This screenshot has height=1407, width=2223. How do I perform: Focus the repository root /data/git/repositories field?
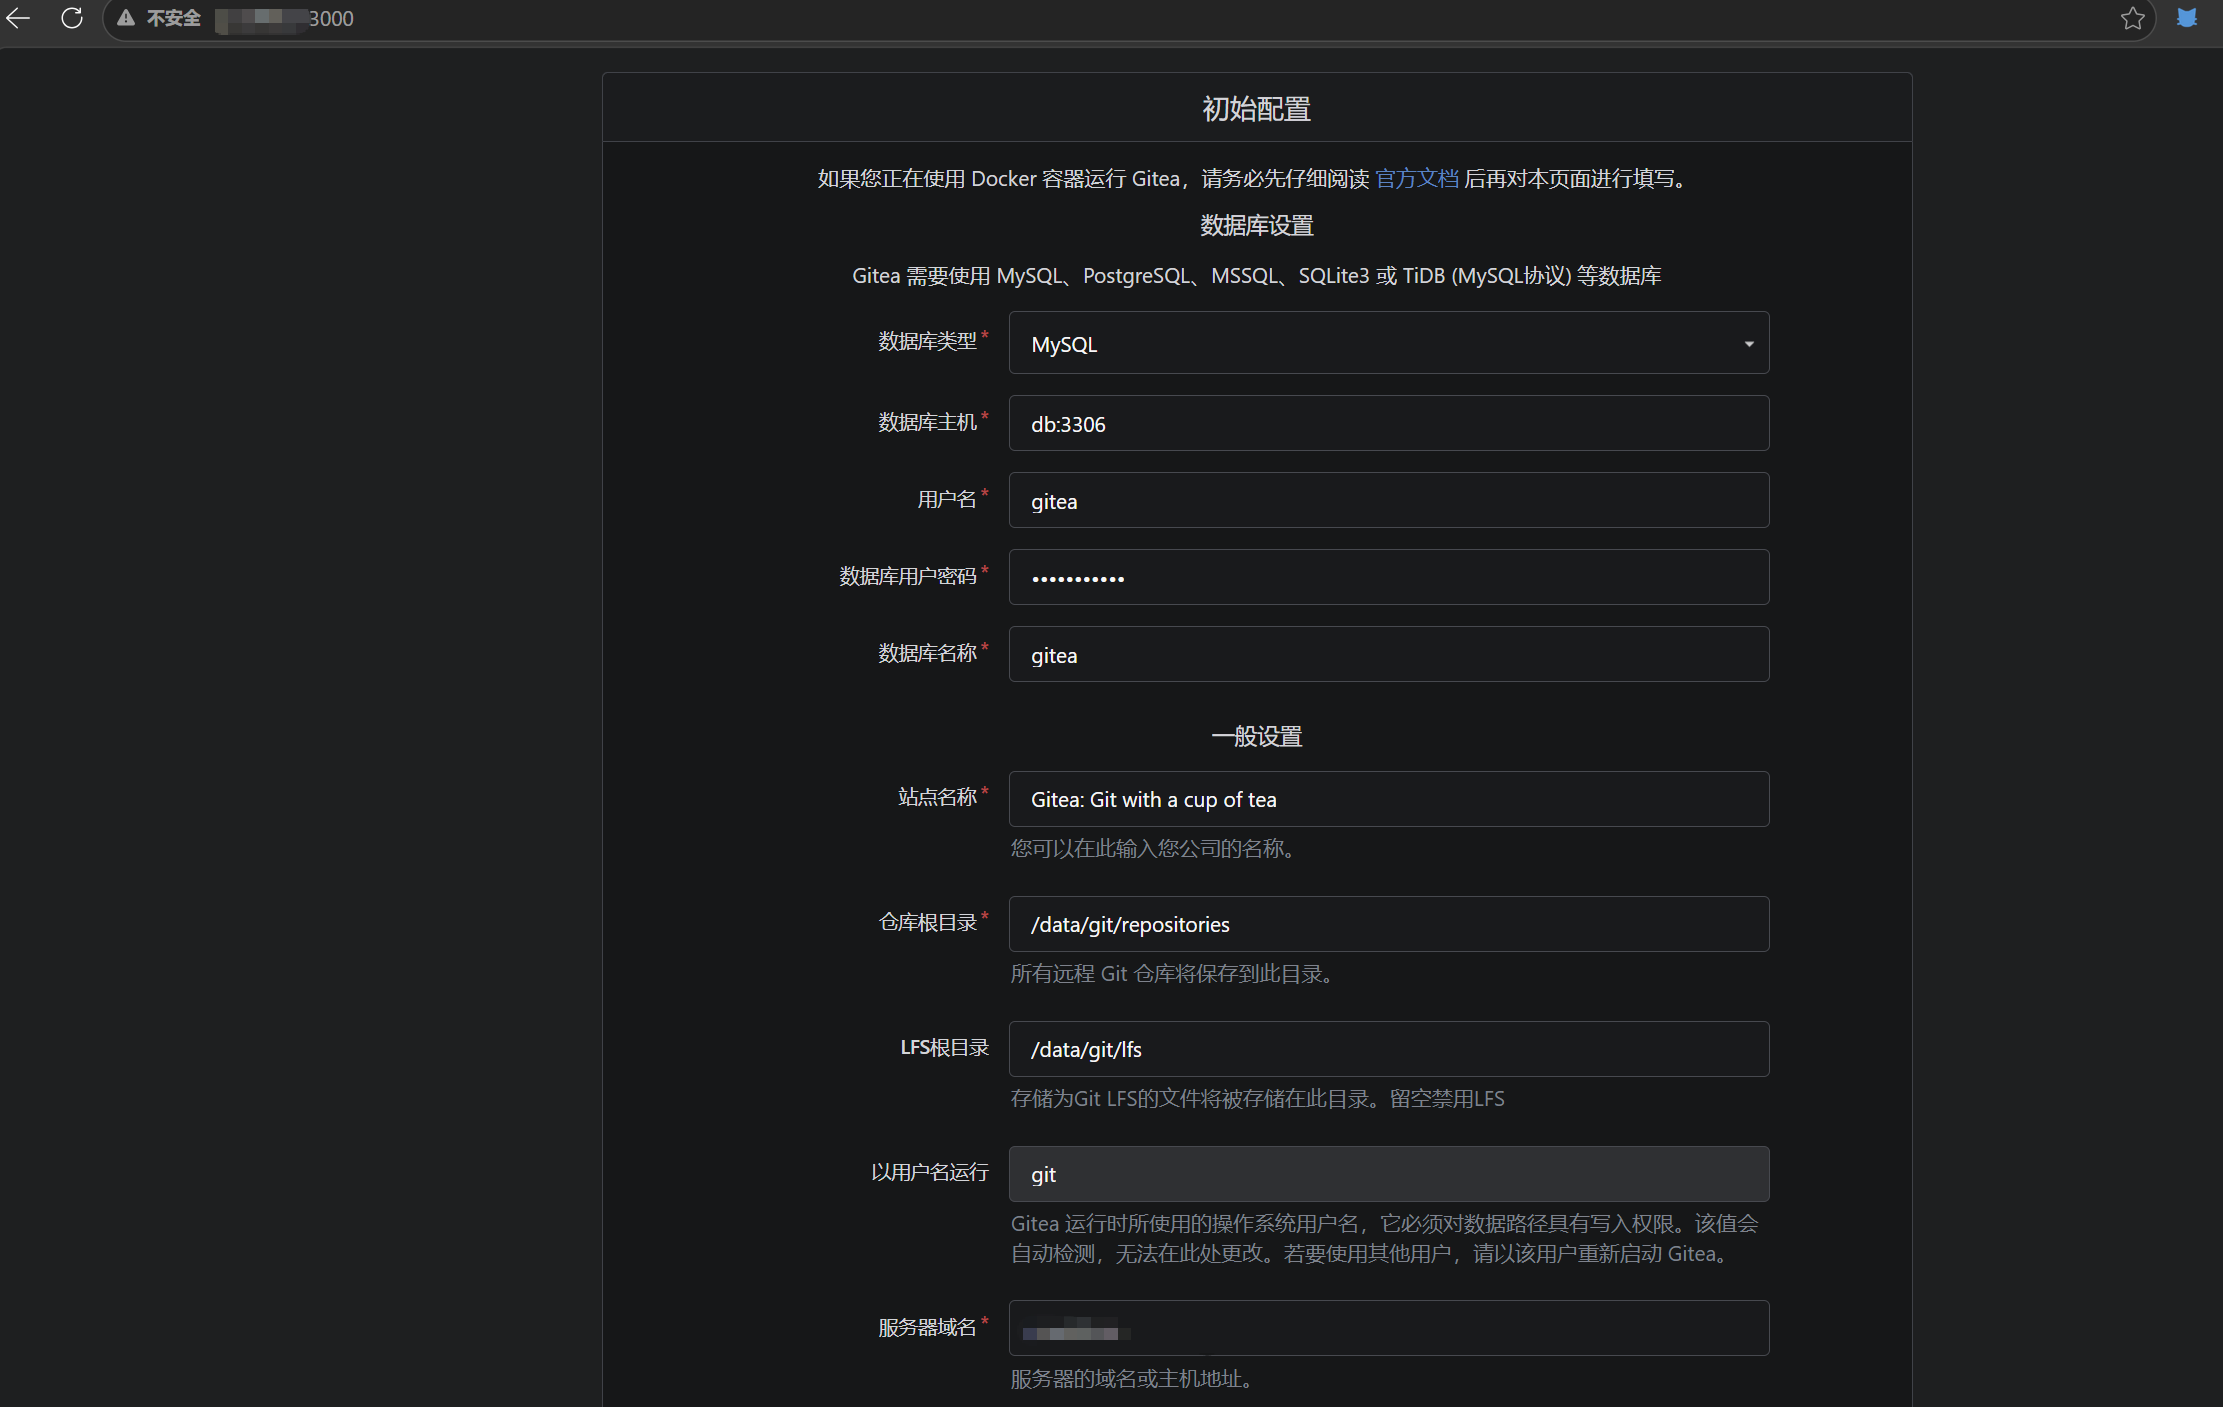click(x=1389, y=924)
